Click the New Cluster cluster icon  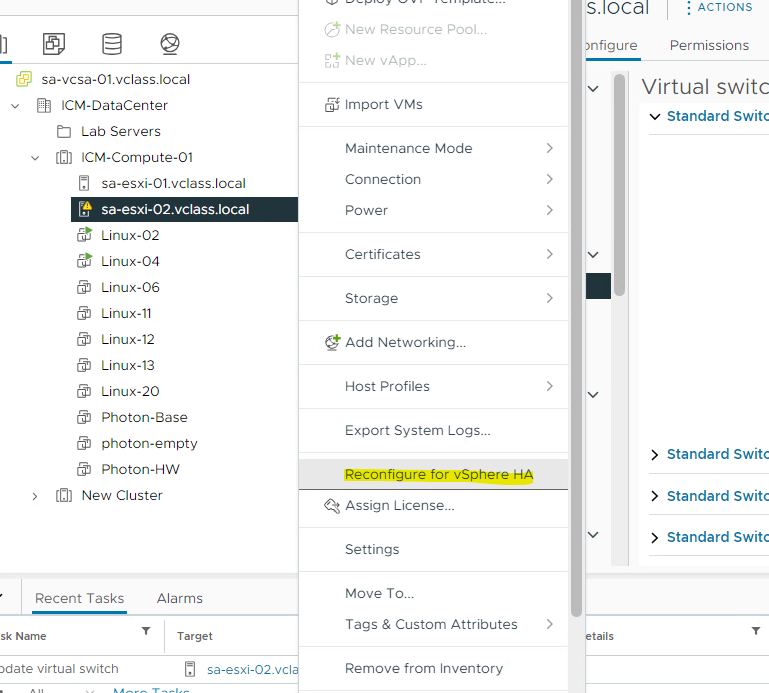tap(64, 495)
